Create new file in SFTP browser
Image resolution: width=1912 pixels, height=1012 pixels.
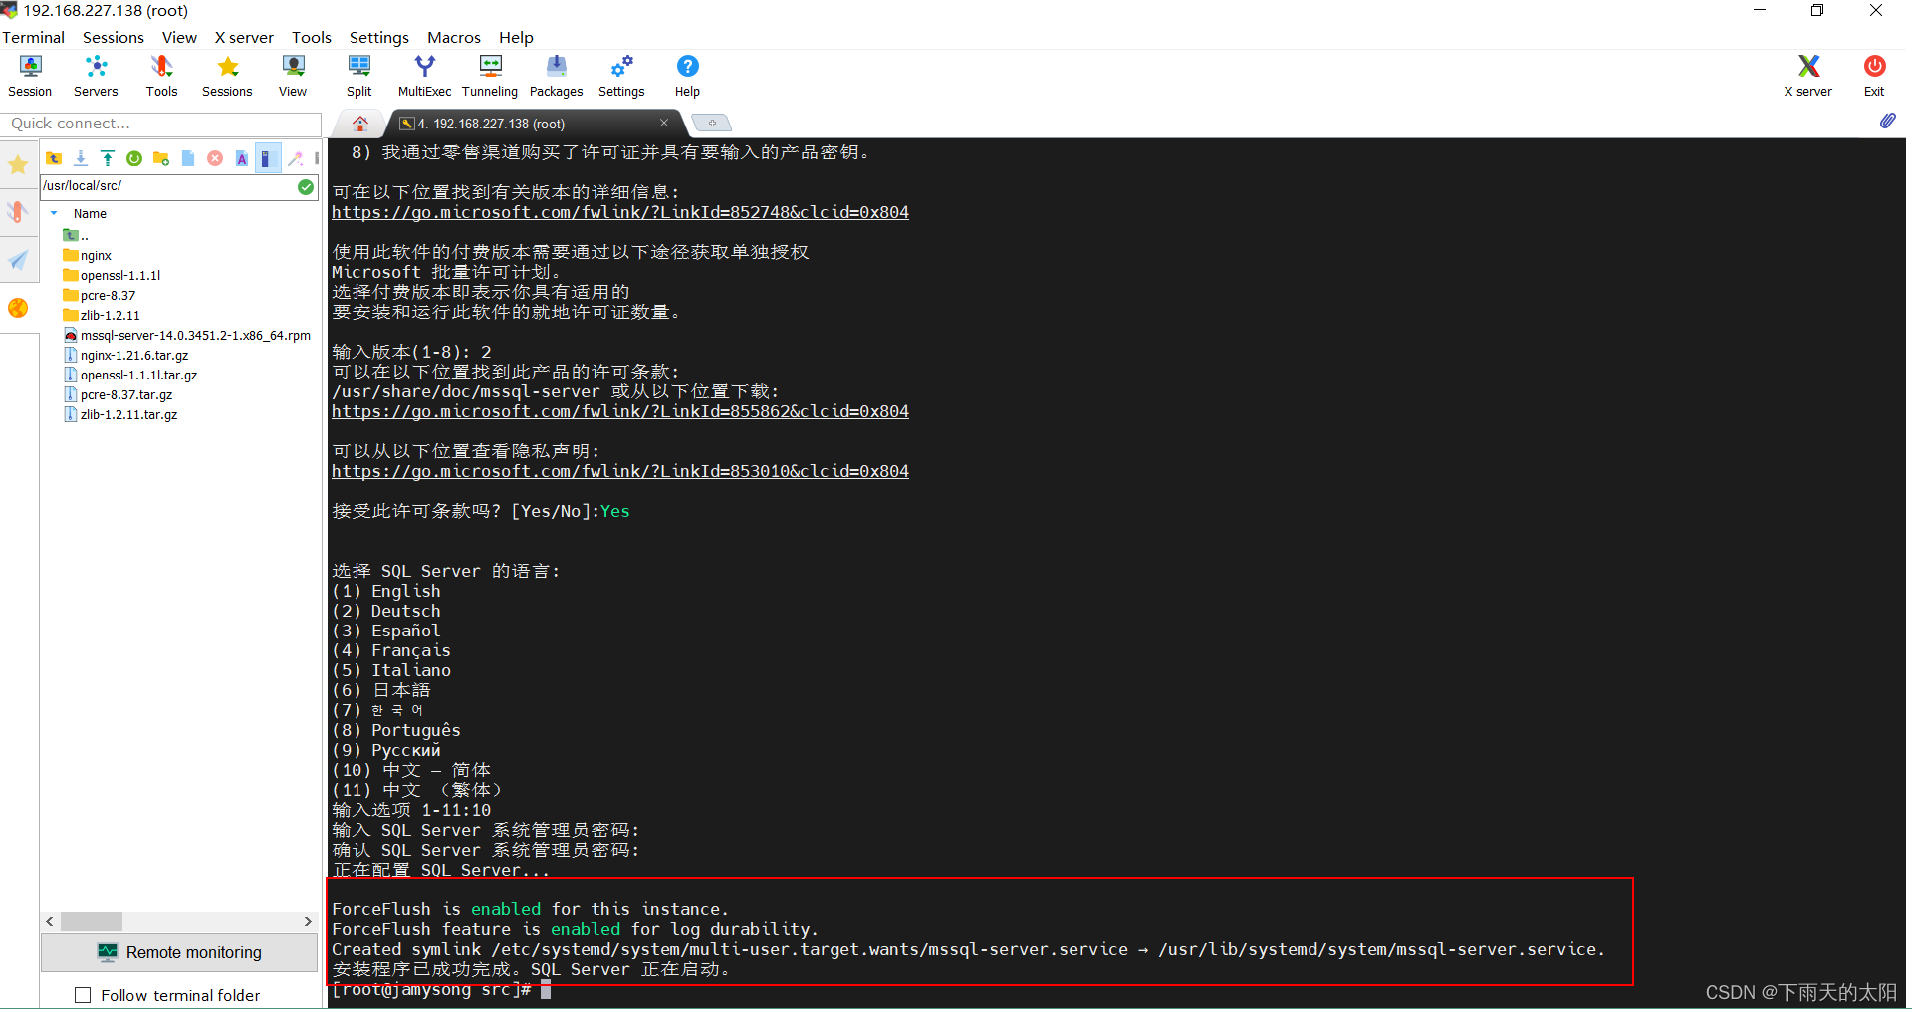pos(188,158)
